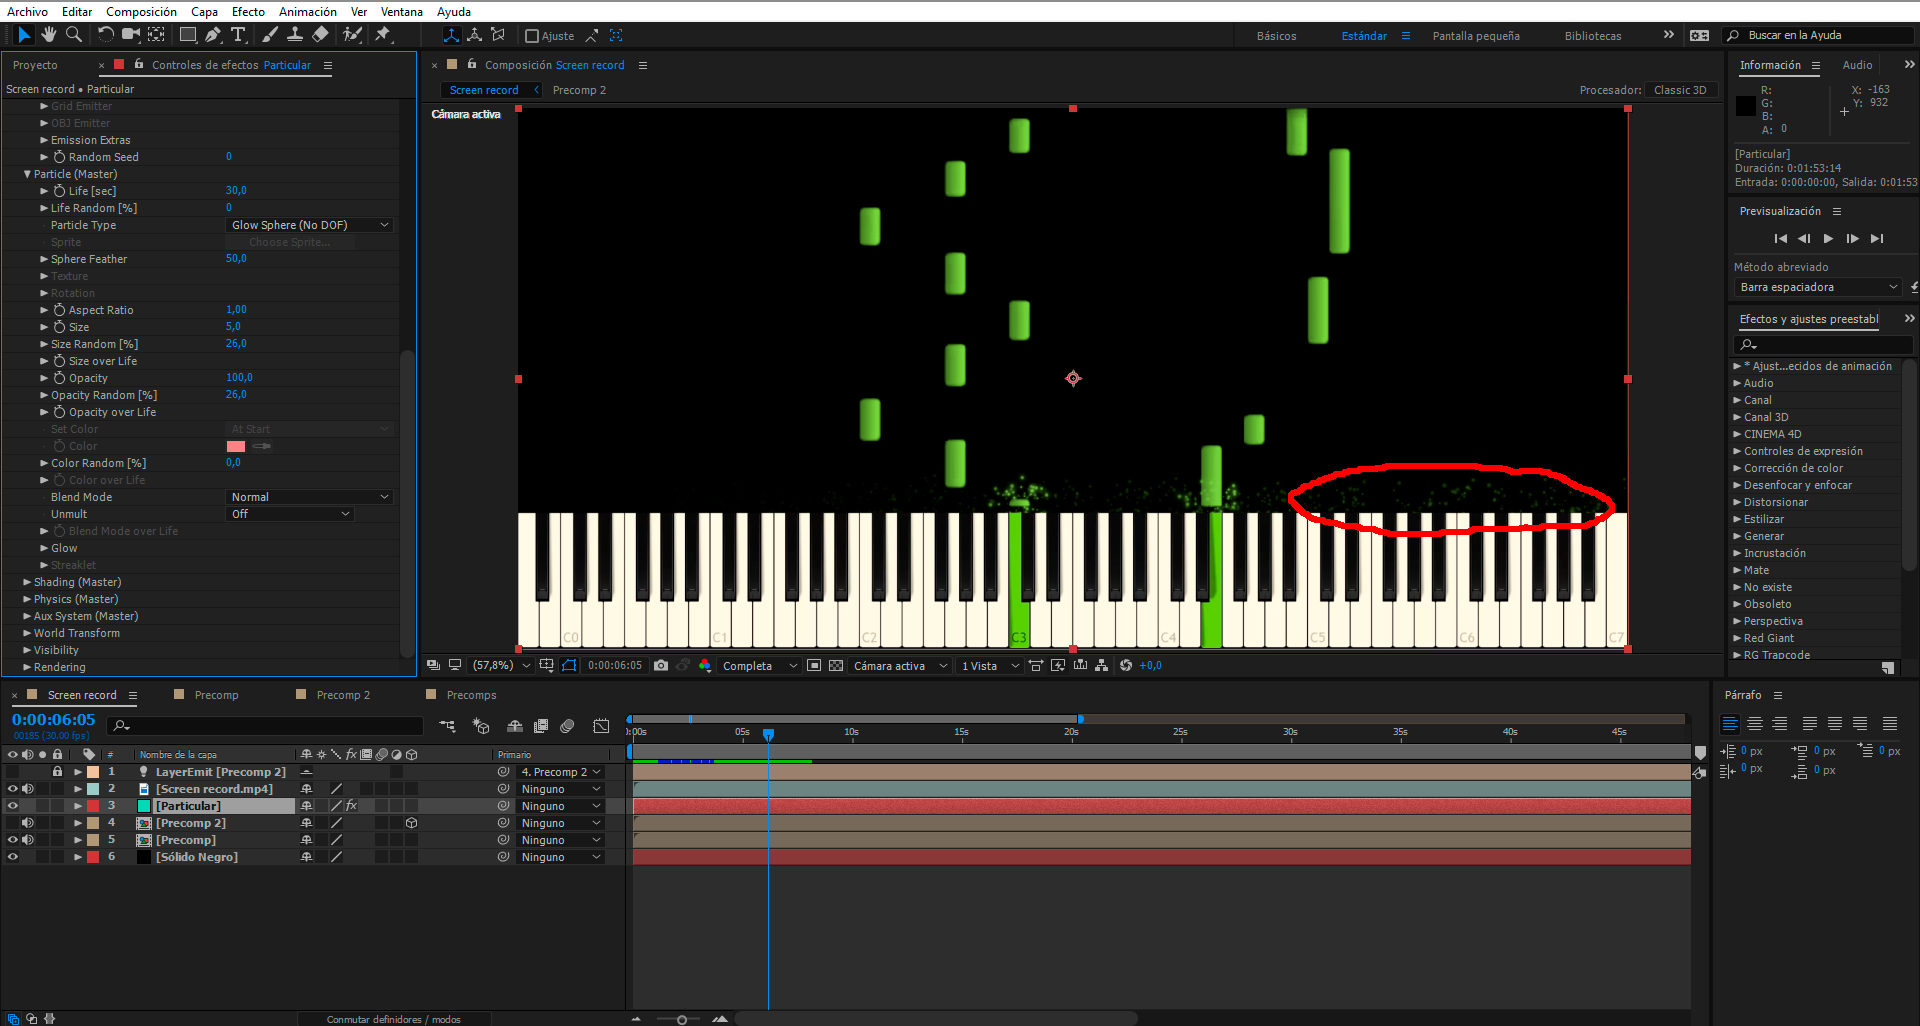Select the Pan Behind anchor tool
The height and width of the screenshot is (1026, 1920).
156,35
